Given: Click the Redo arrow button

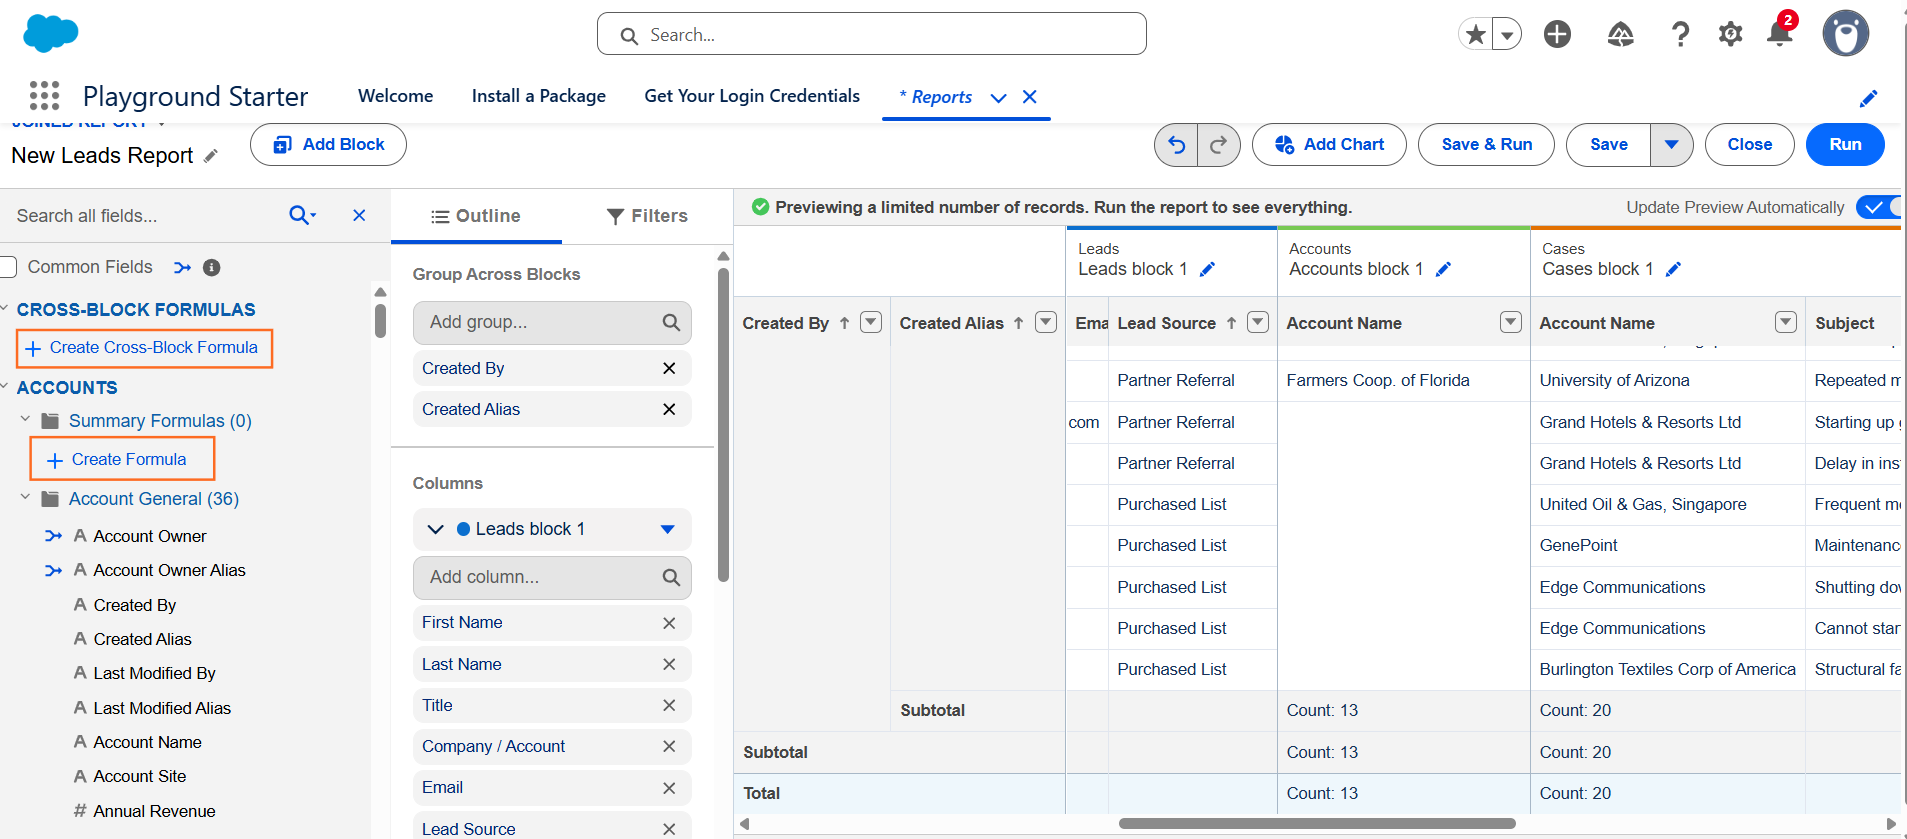Looking at the screenshot, I should [x=1218, y=145].
